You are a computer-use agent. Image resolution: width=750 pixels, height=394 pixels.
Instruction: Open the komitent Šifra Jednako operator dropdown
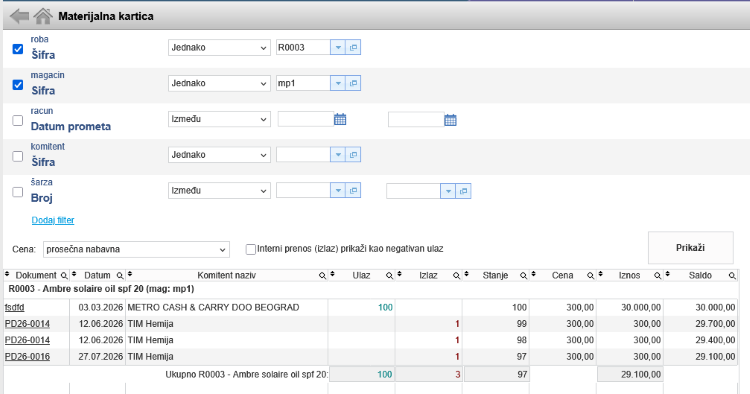(219, 155)
